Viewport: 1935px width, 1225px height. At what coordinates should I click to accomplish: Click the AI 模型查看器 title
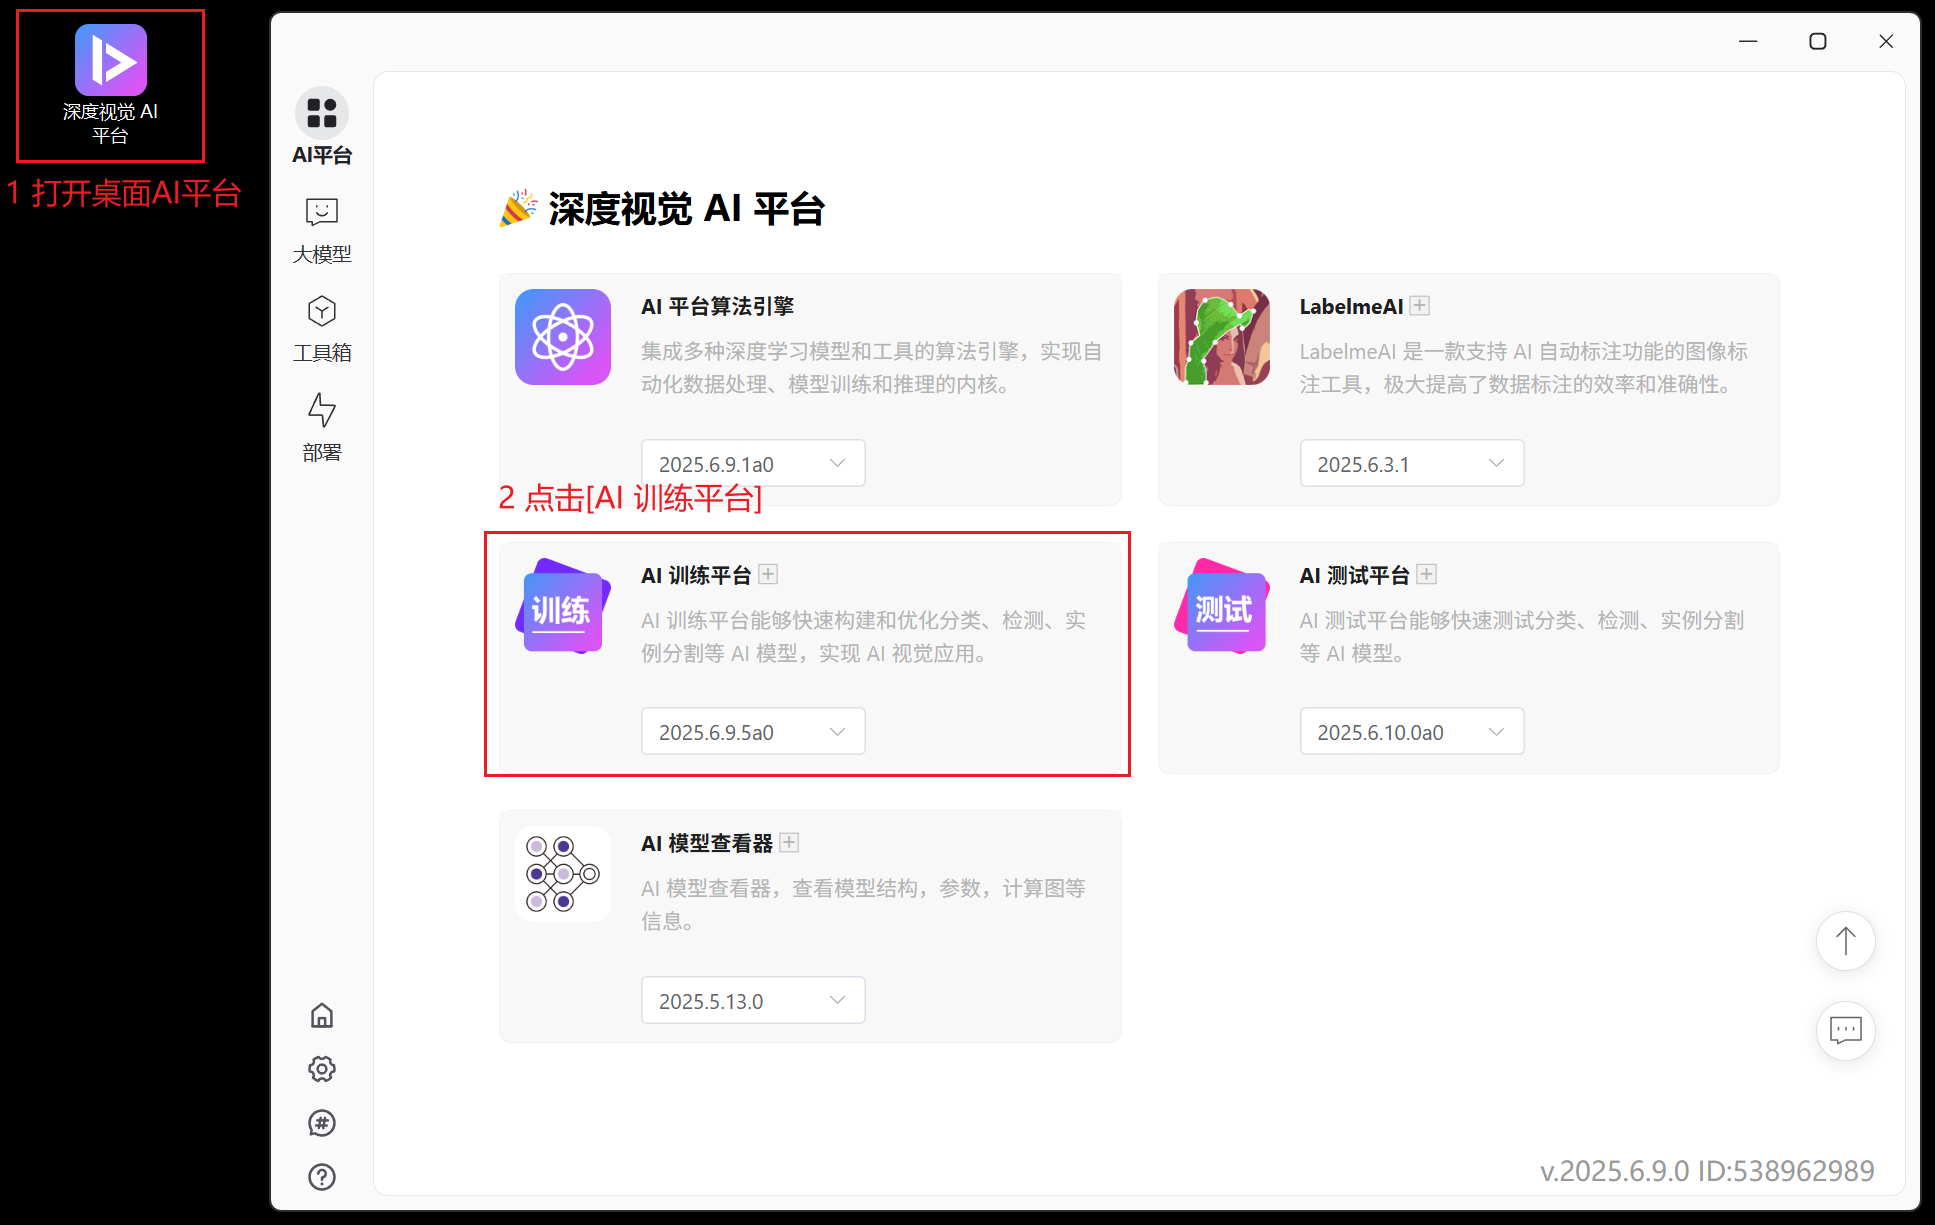(x=707, y=844)
